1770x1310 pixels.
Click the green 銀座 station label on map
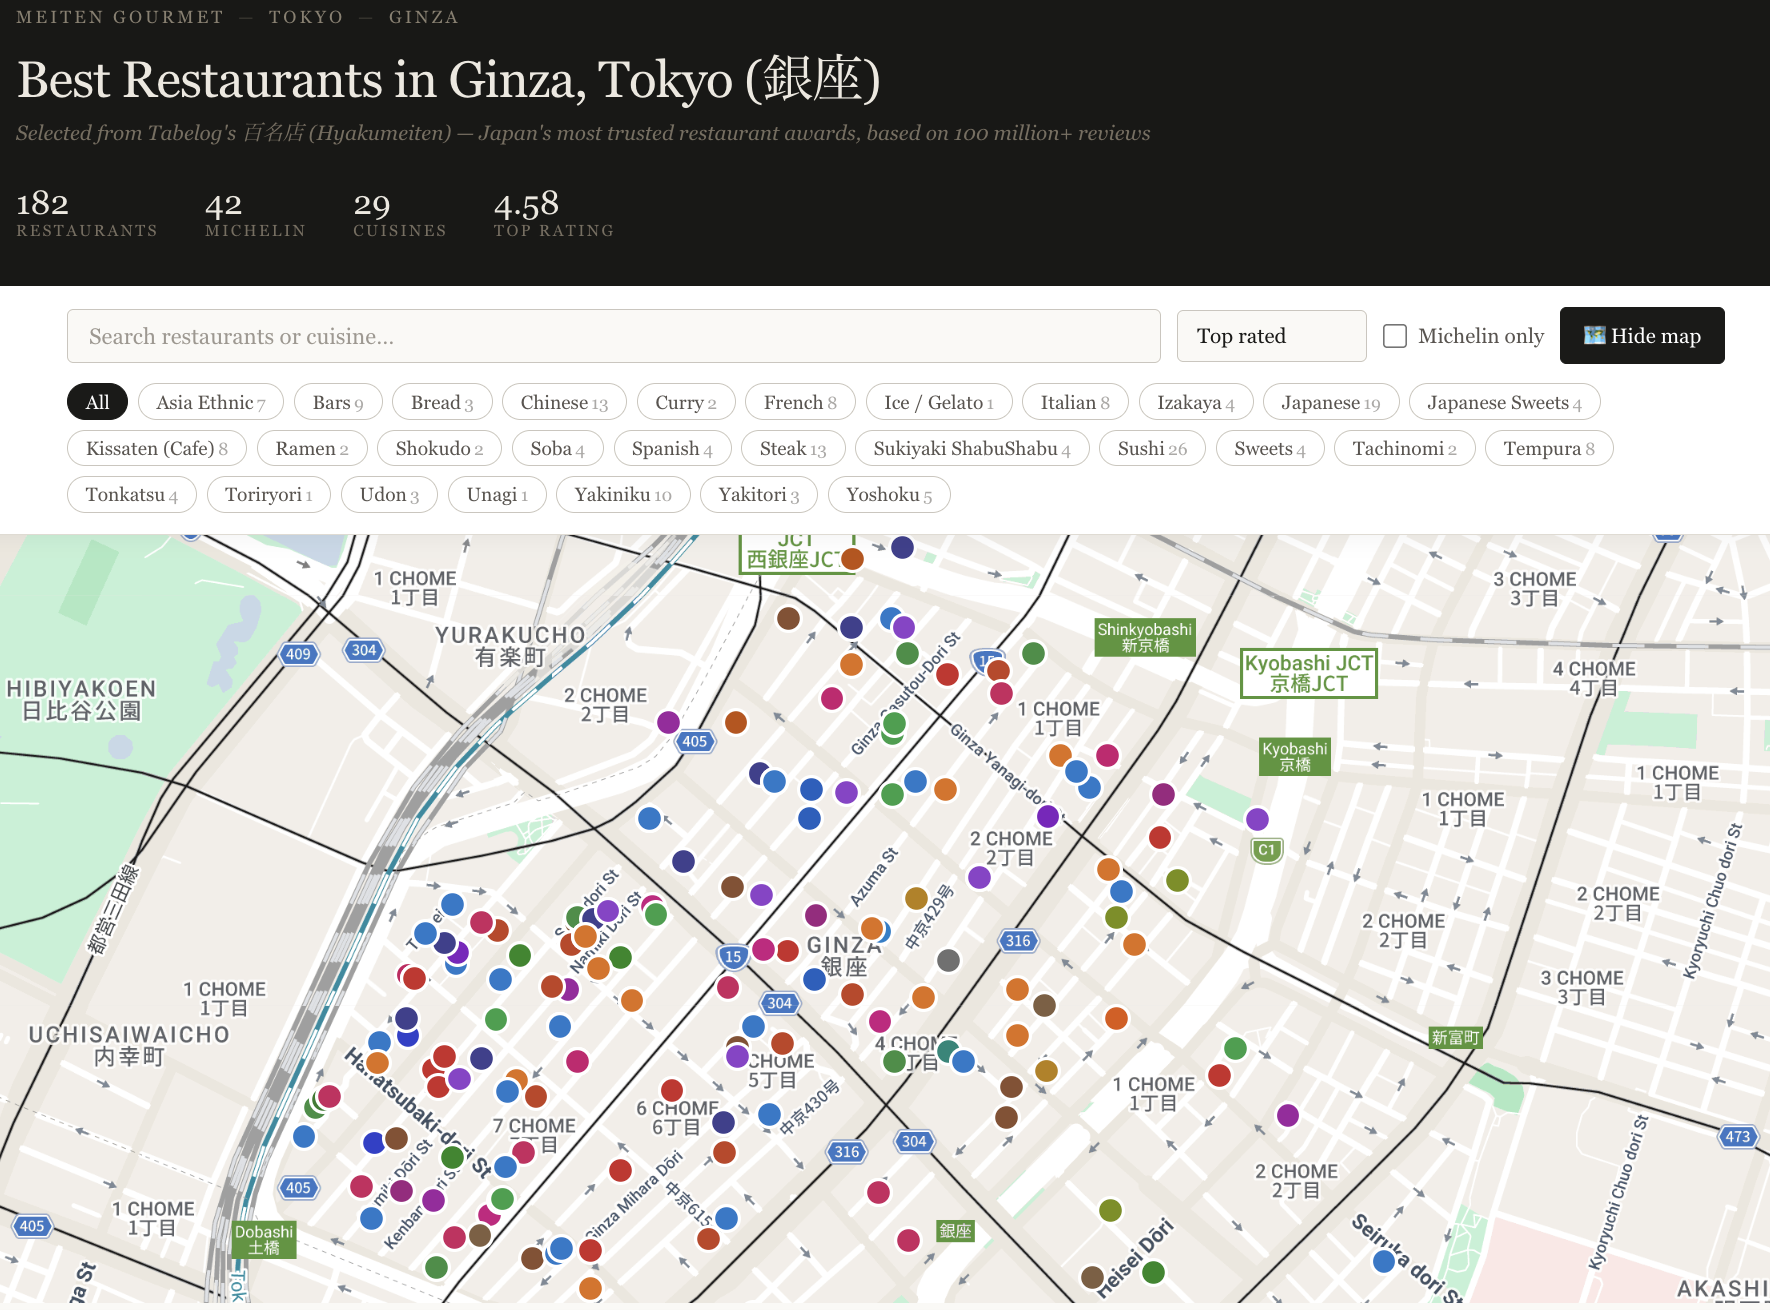pos(955,1231)
